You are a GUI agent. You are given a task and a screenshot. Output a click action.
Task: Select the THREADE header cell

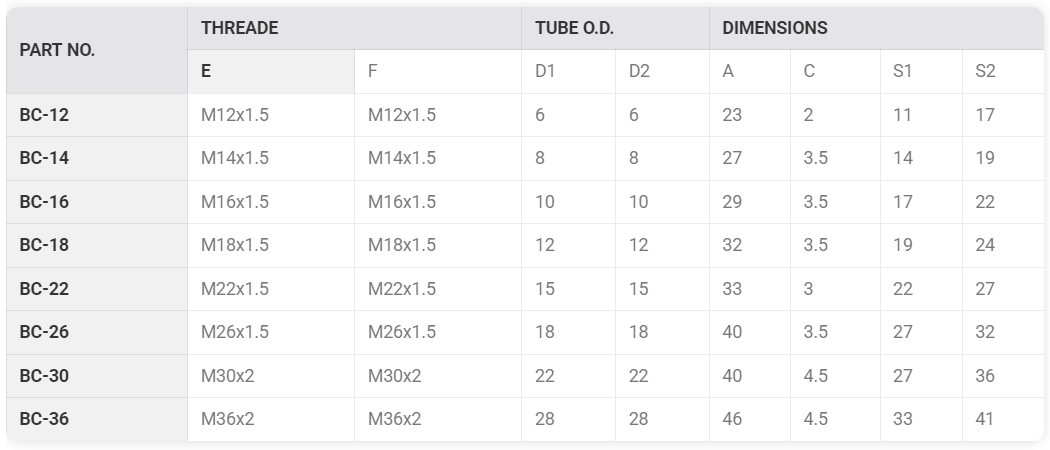coord(354,28)
